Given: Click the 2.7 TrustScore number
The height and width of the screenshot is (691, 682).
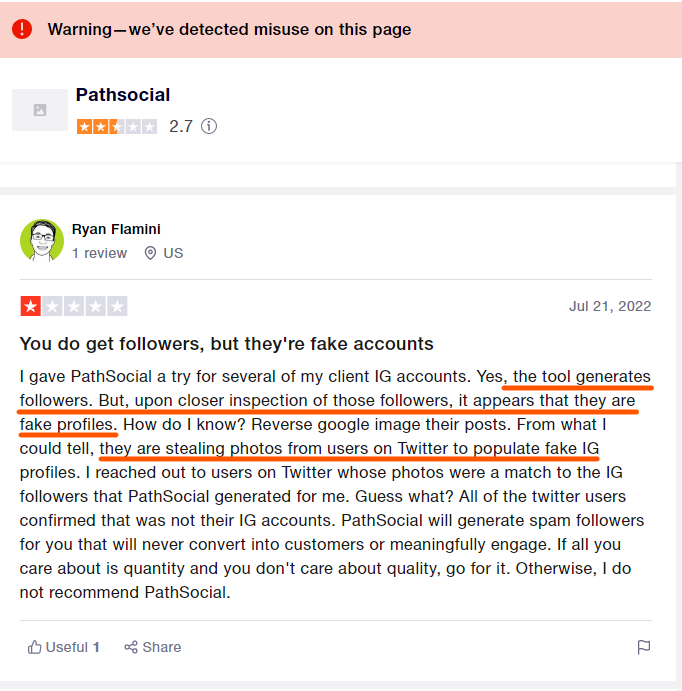Looking at the screenshot, I should [181, 126].
